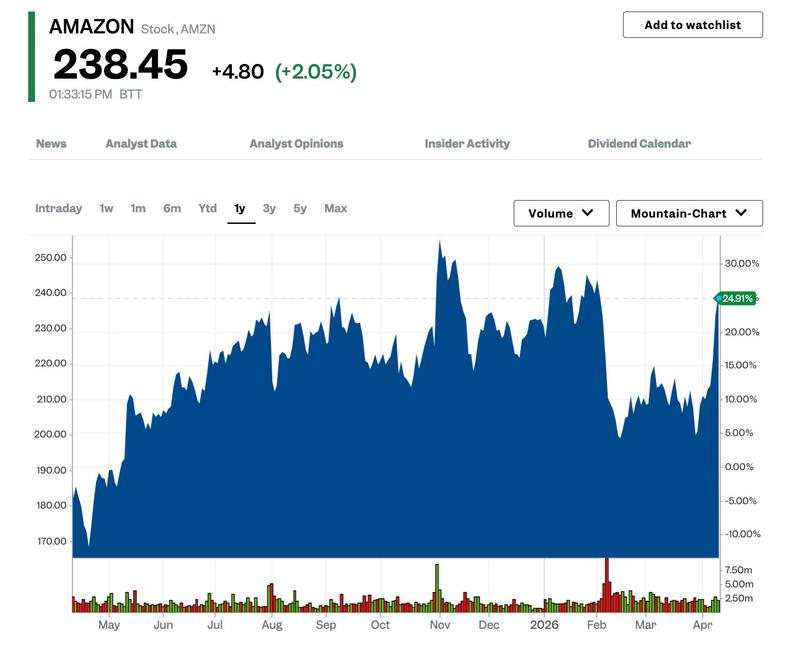This screenshot has height=651, width=800.
Task: Click the 7.50m volume axis label
Action: coord(738,570)
